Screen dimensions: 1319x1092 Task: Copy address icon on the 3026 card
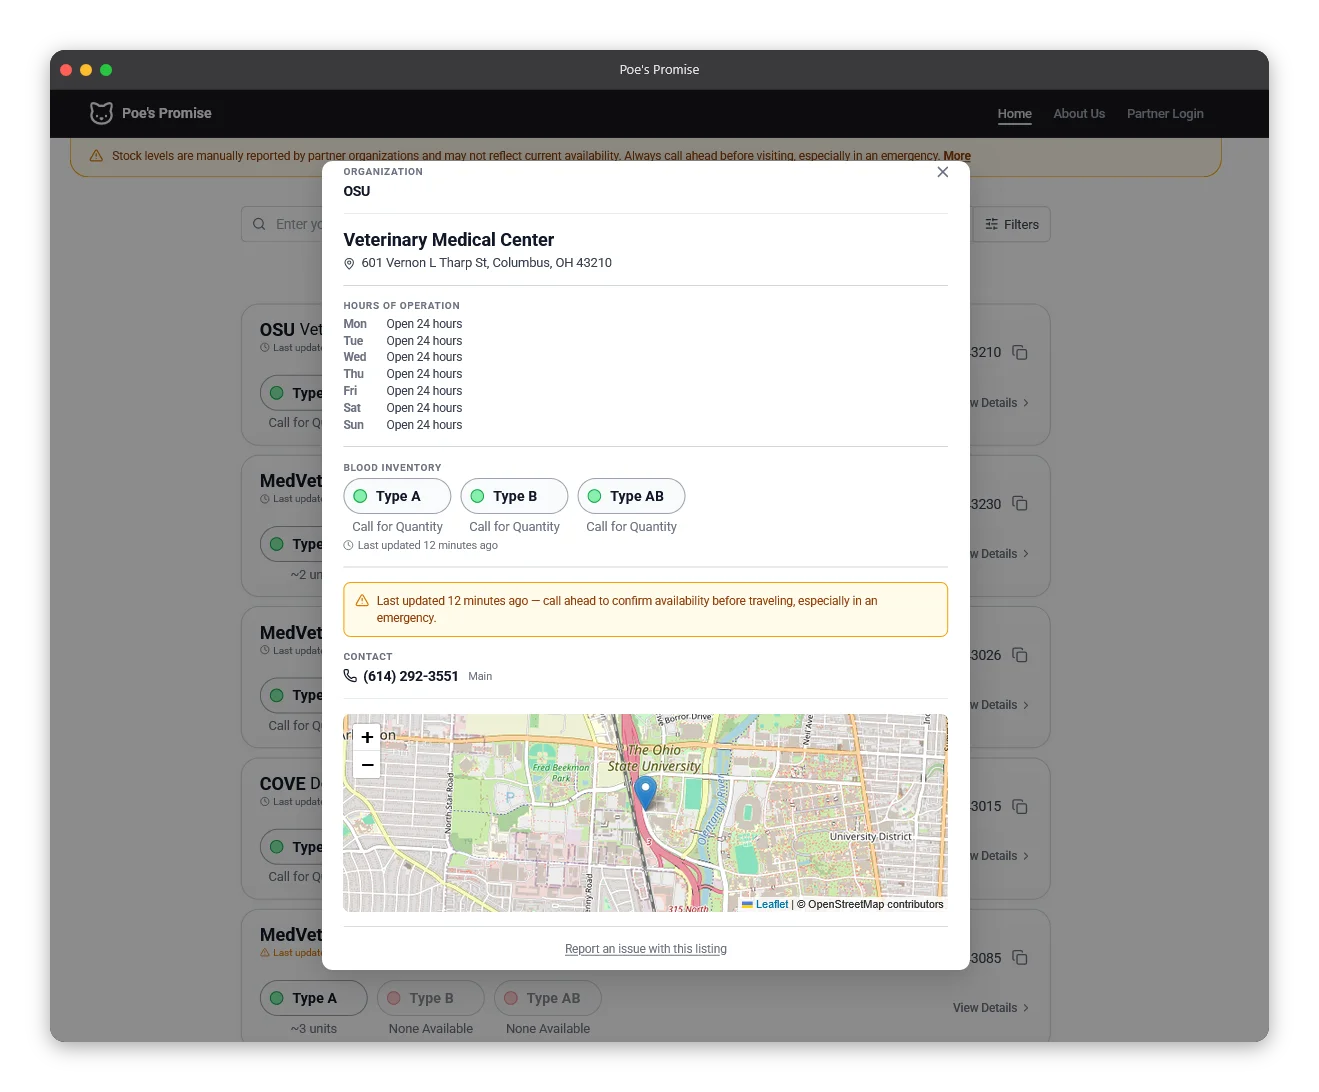click(1020, 655)
